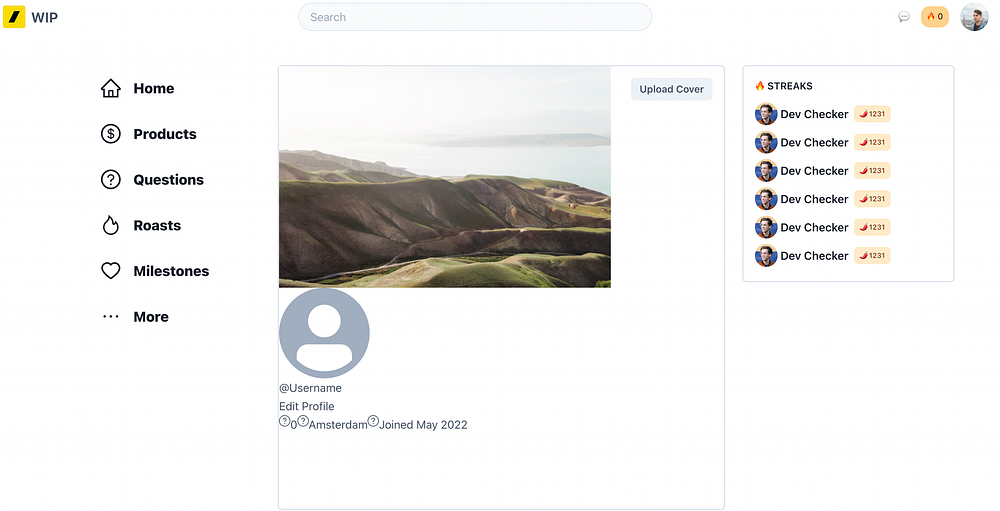Click the icon before Joined May 2022
Screen dimensions: 1000x511
[x=374, y=421]
